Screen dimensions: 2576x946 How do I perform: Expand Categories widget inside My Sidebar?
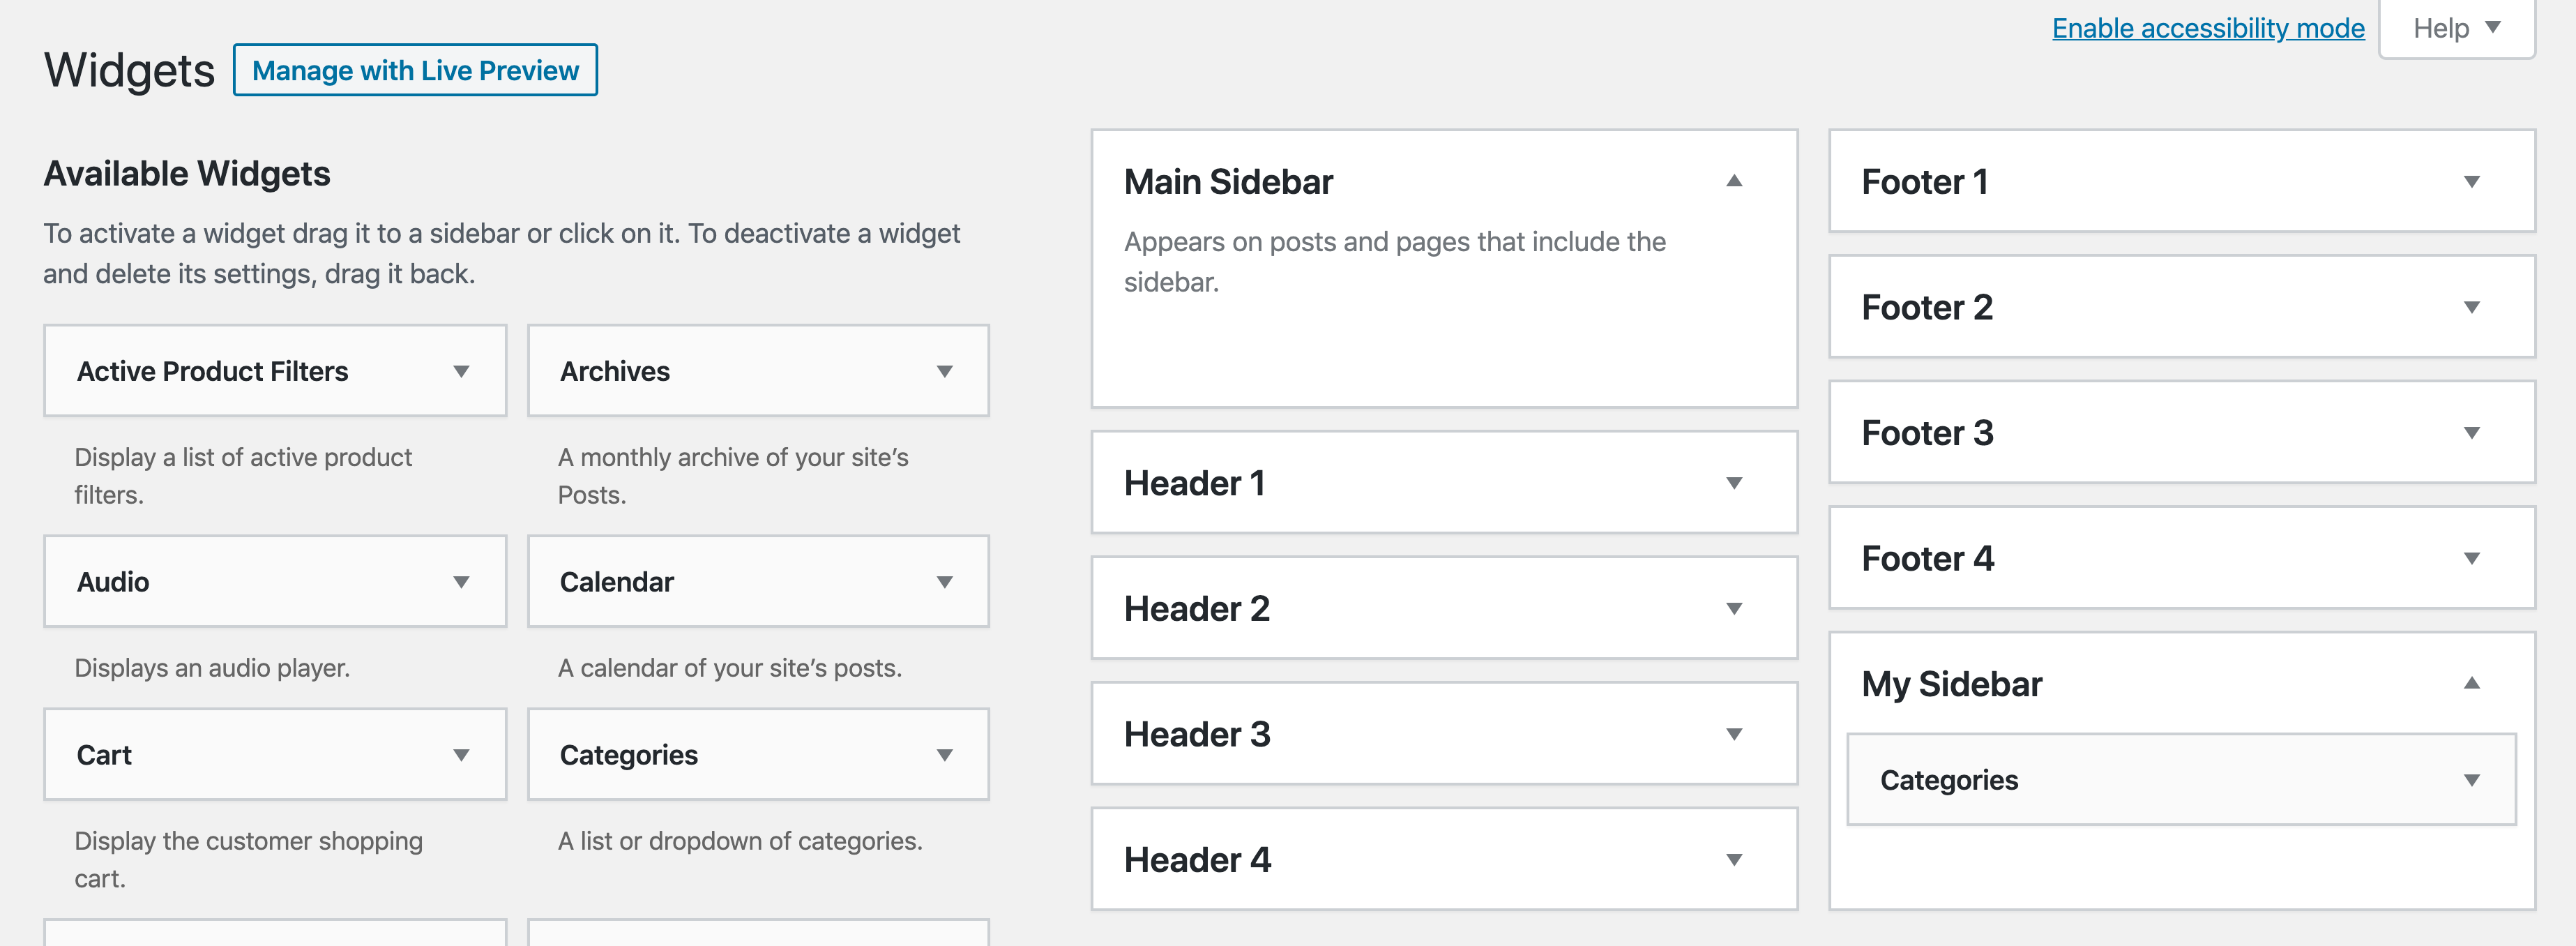pyautogui.click(x=2471, y=780)
